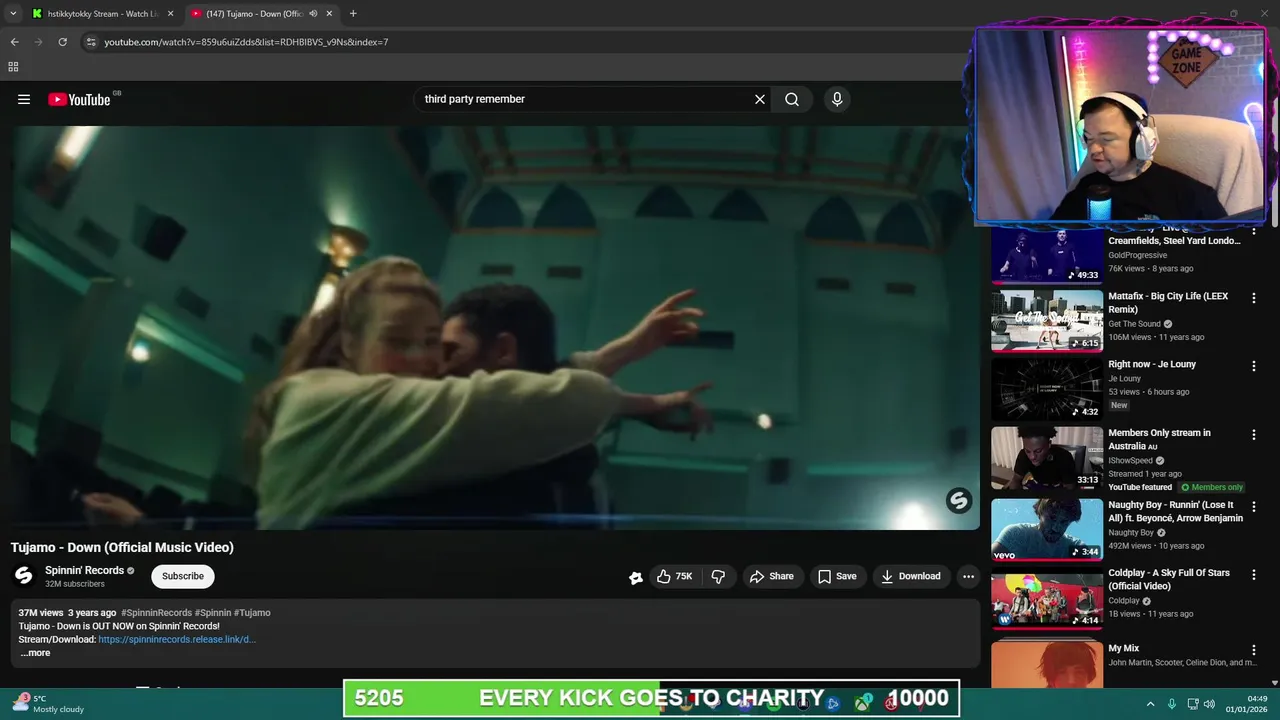Image resolution: width=1280 pixels, height=720 pixels.
Task: Like the video with the thumbs up button (75K)
Action: (x=674, y=576)
